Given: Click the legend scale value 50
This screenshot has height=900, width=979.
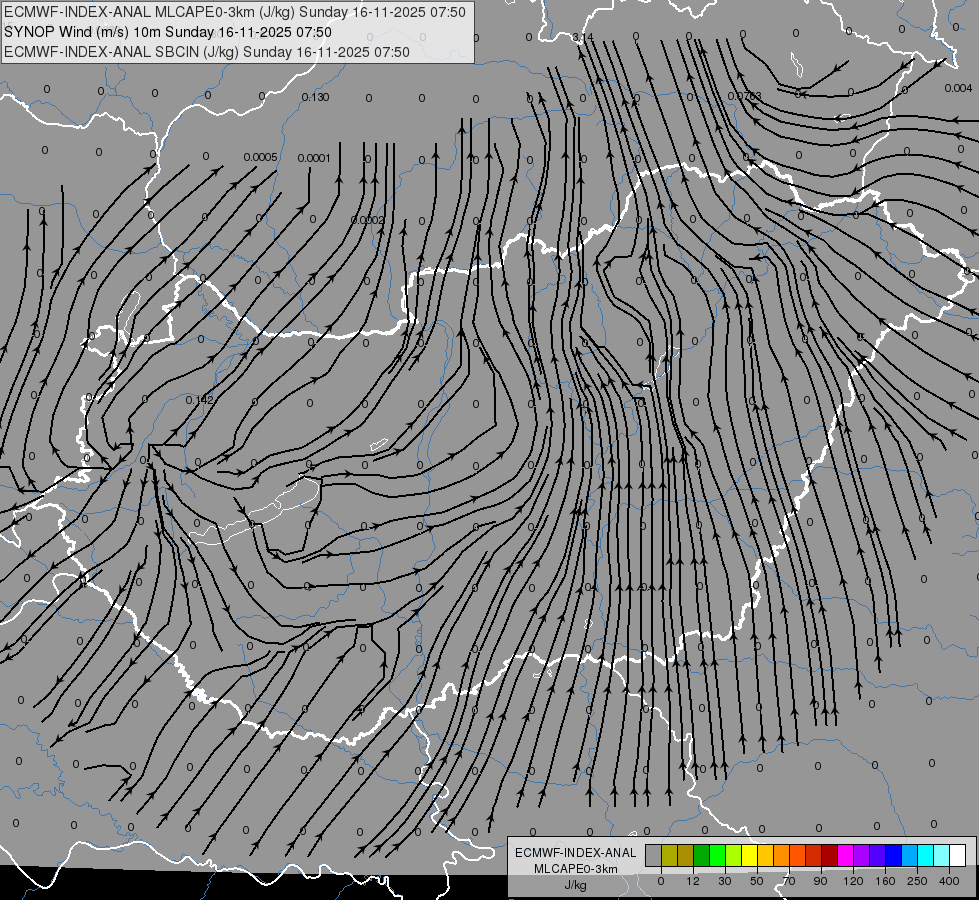Looking at the screenshot, I should 757,881.
